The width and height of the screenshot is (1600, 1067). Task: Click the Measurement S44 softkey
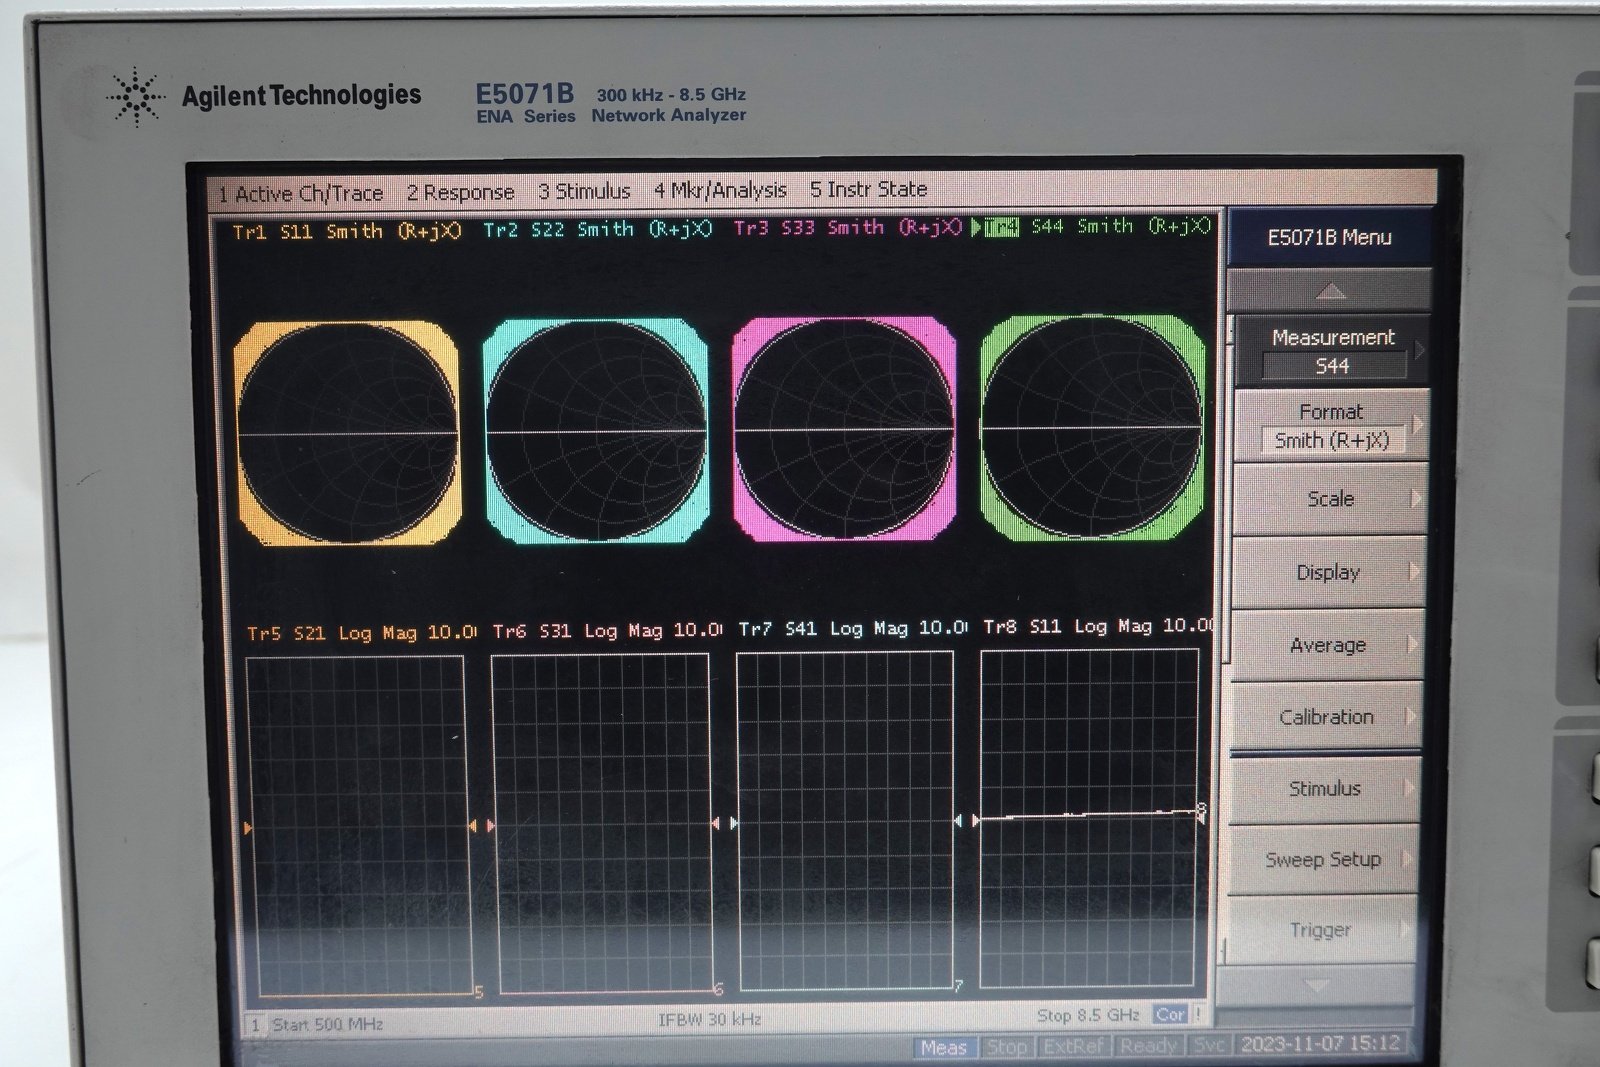(1331, 351)
